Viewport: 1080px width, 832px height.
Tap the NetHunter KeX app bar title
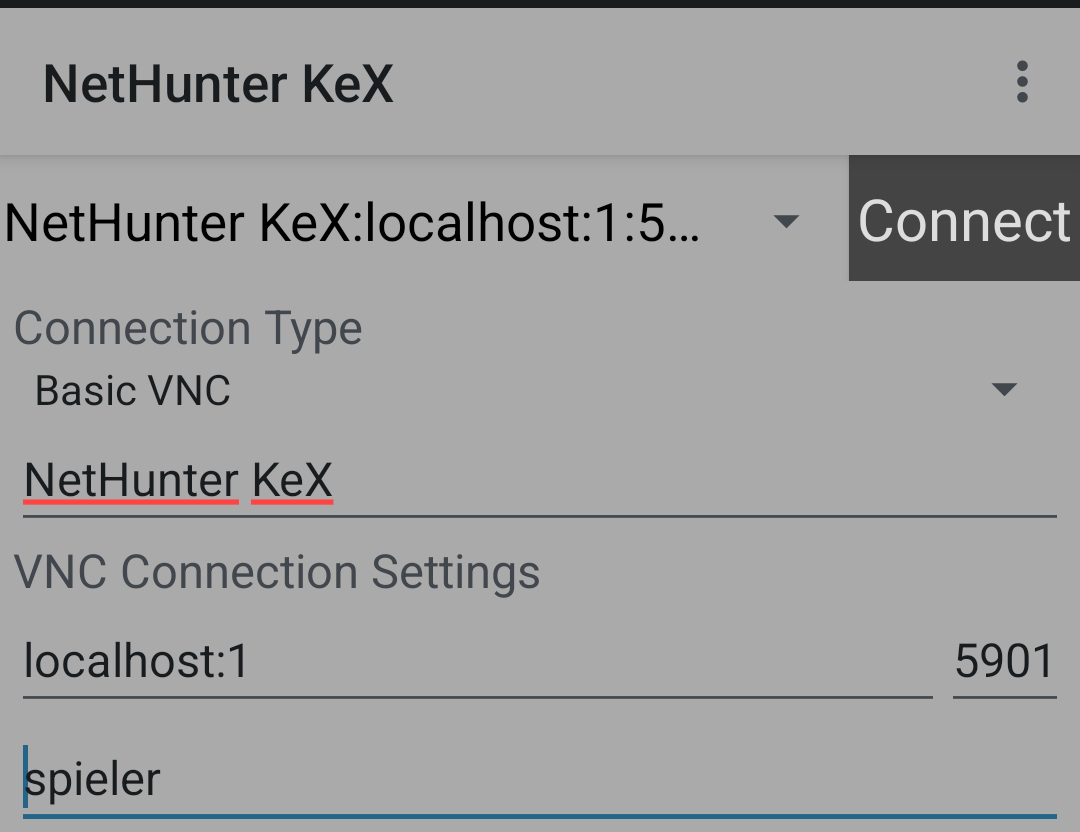click(x=218, y=84)
